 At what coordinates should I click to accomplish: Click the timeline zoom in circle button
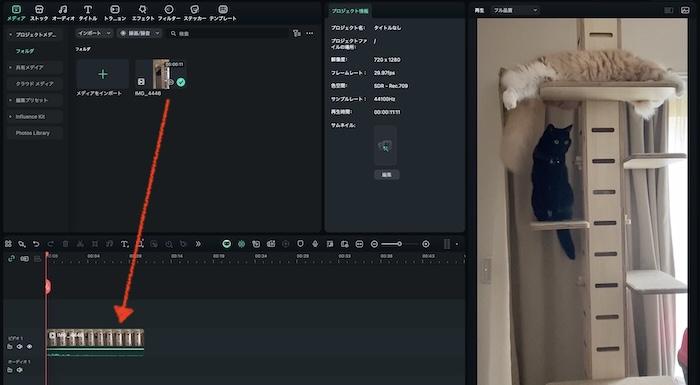(426, 244)
